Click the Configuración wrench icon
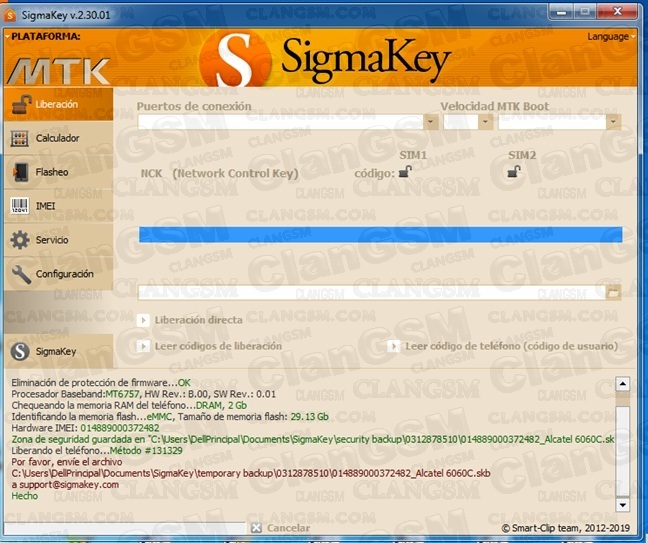 point(21,274)
